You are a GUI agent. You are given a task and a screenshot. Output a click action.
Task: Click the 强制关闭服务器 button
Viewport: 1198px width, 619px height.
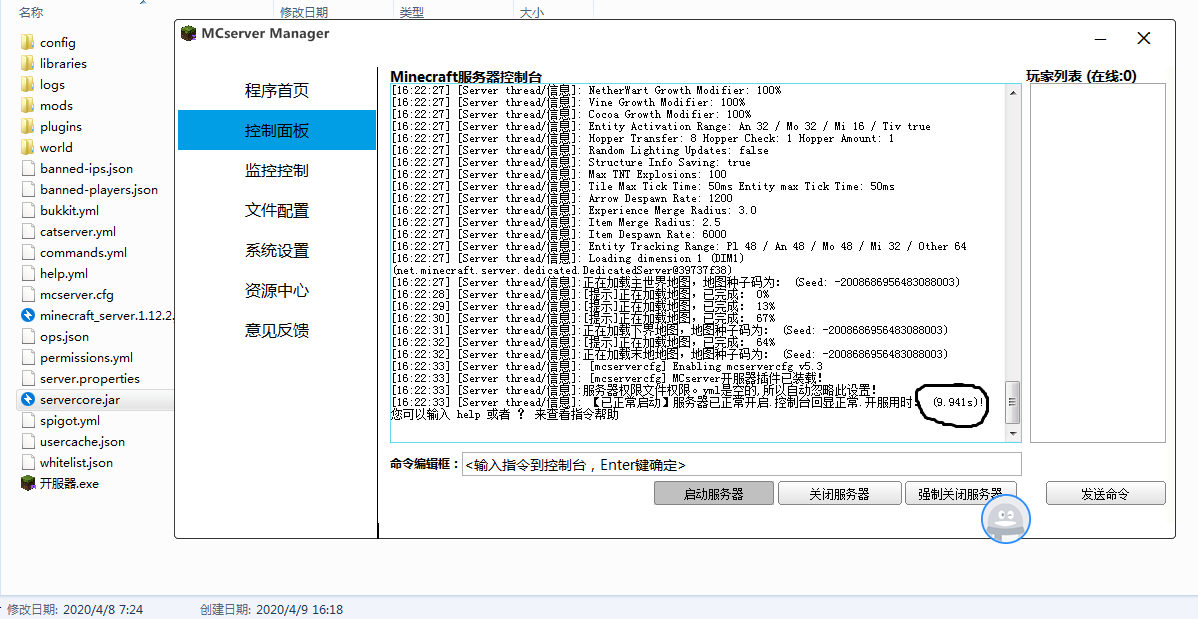pos(960,494)
